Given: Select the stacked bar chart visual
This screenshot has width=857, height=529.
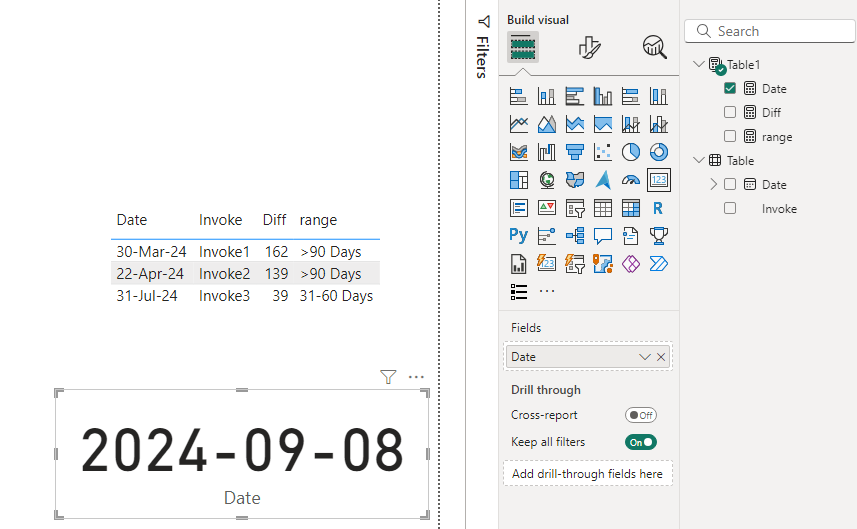Looking at the screenshot, I should [519, 96].
